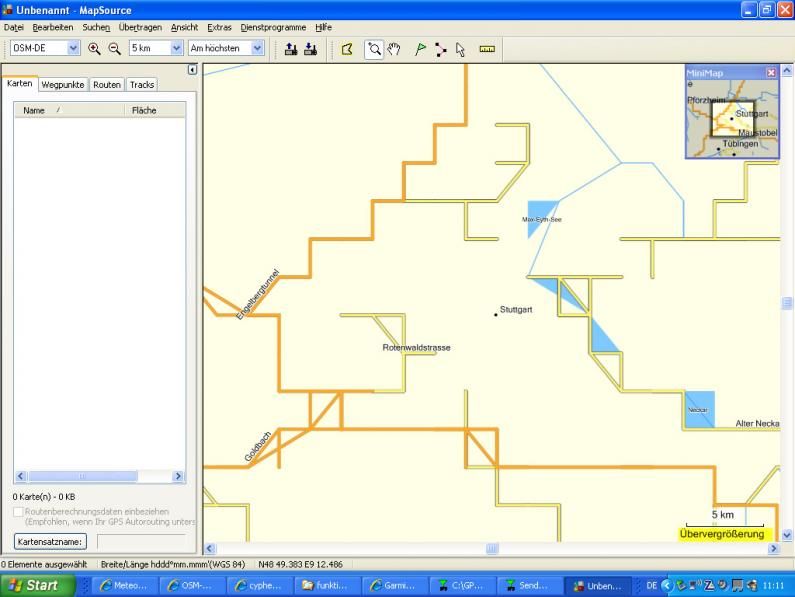Click map vertical scrollbar up arrow

click(786, 71)
